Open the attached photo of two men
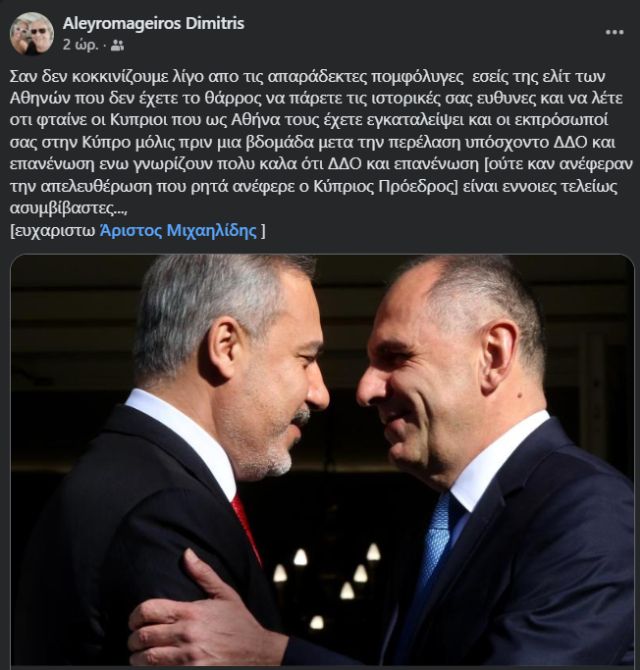Image resolution: width=640 pixels, height=670 pixels. (x=322, y=460)
